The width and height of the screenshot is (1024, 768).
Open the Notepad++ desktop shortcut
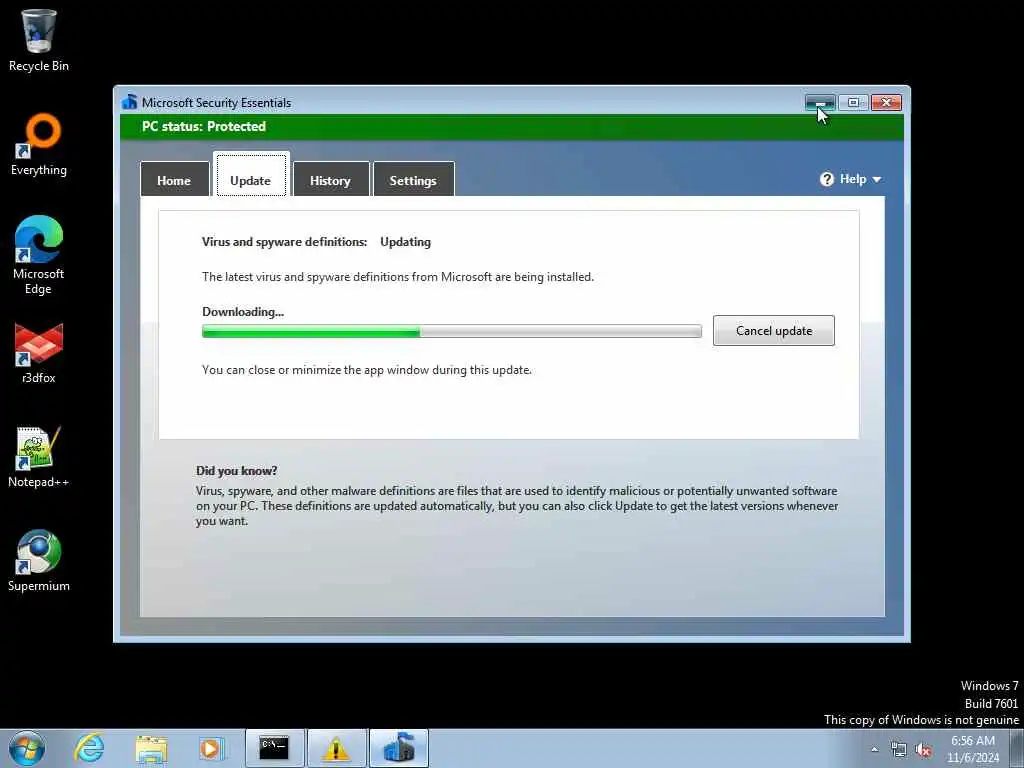(39, 457)
